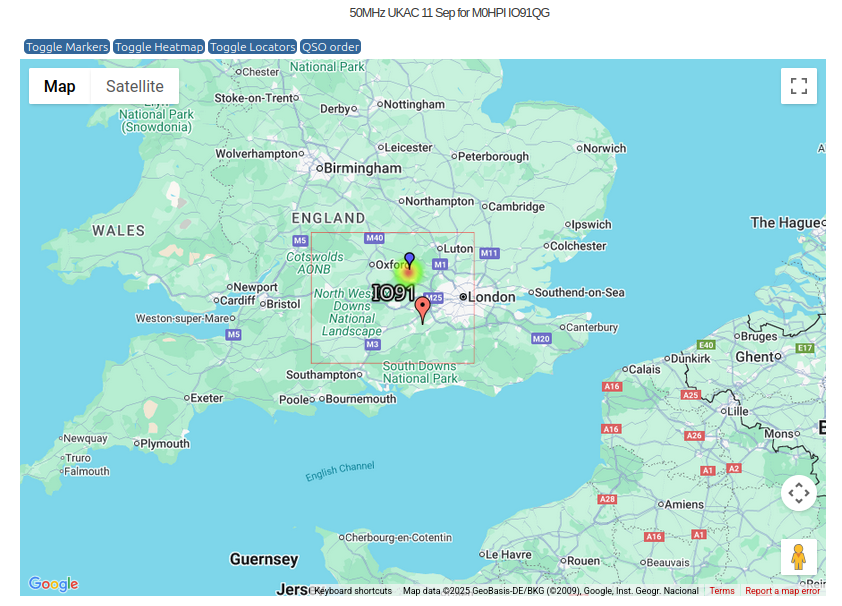This screenshot has height=606, width=842.
Task: Open Keyboard shortcuts on map footer
Action: pos(353,590)
